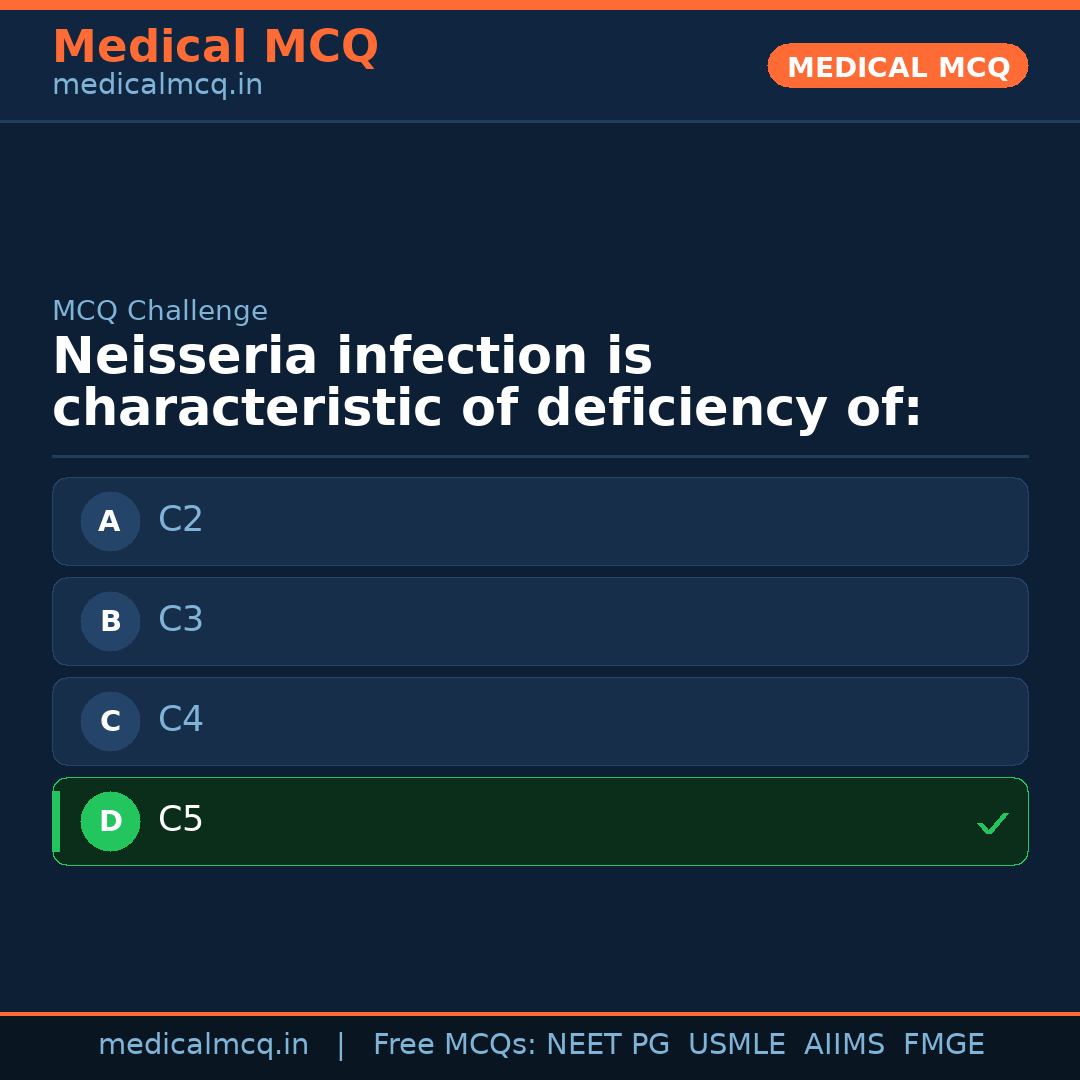Click the Neisseria infection question text
This screenshot has width=1080, height=1080.
click(x=486, y=383)
